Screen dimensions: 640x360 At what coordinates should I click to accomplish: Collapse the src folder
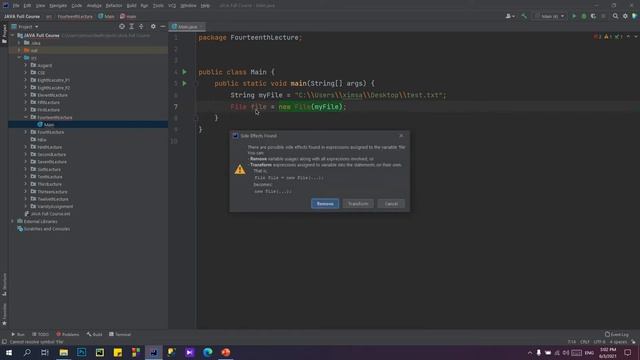[x=19, y=58]
